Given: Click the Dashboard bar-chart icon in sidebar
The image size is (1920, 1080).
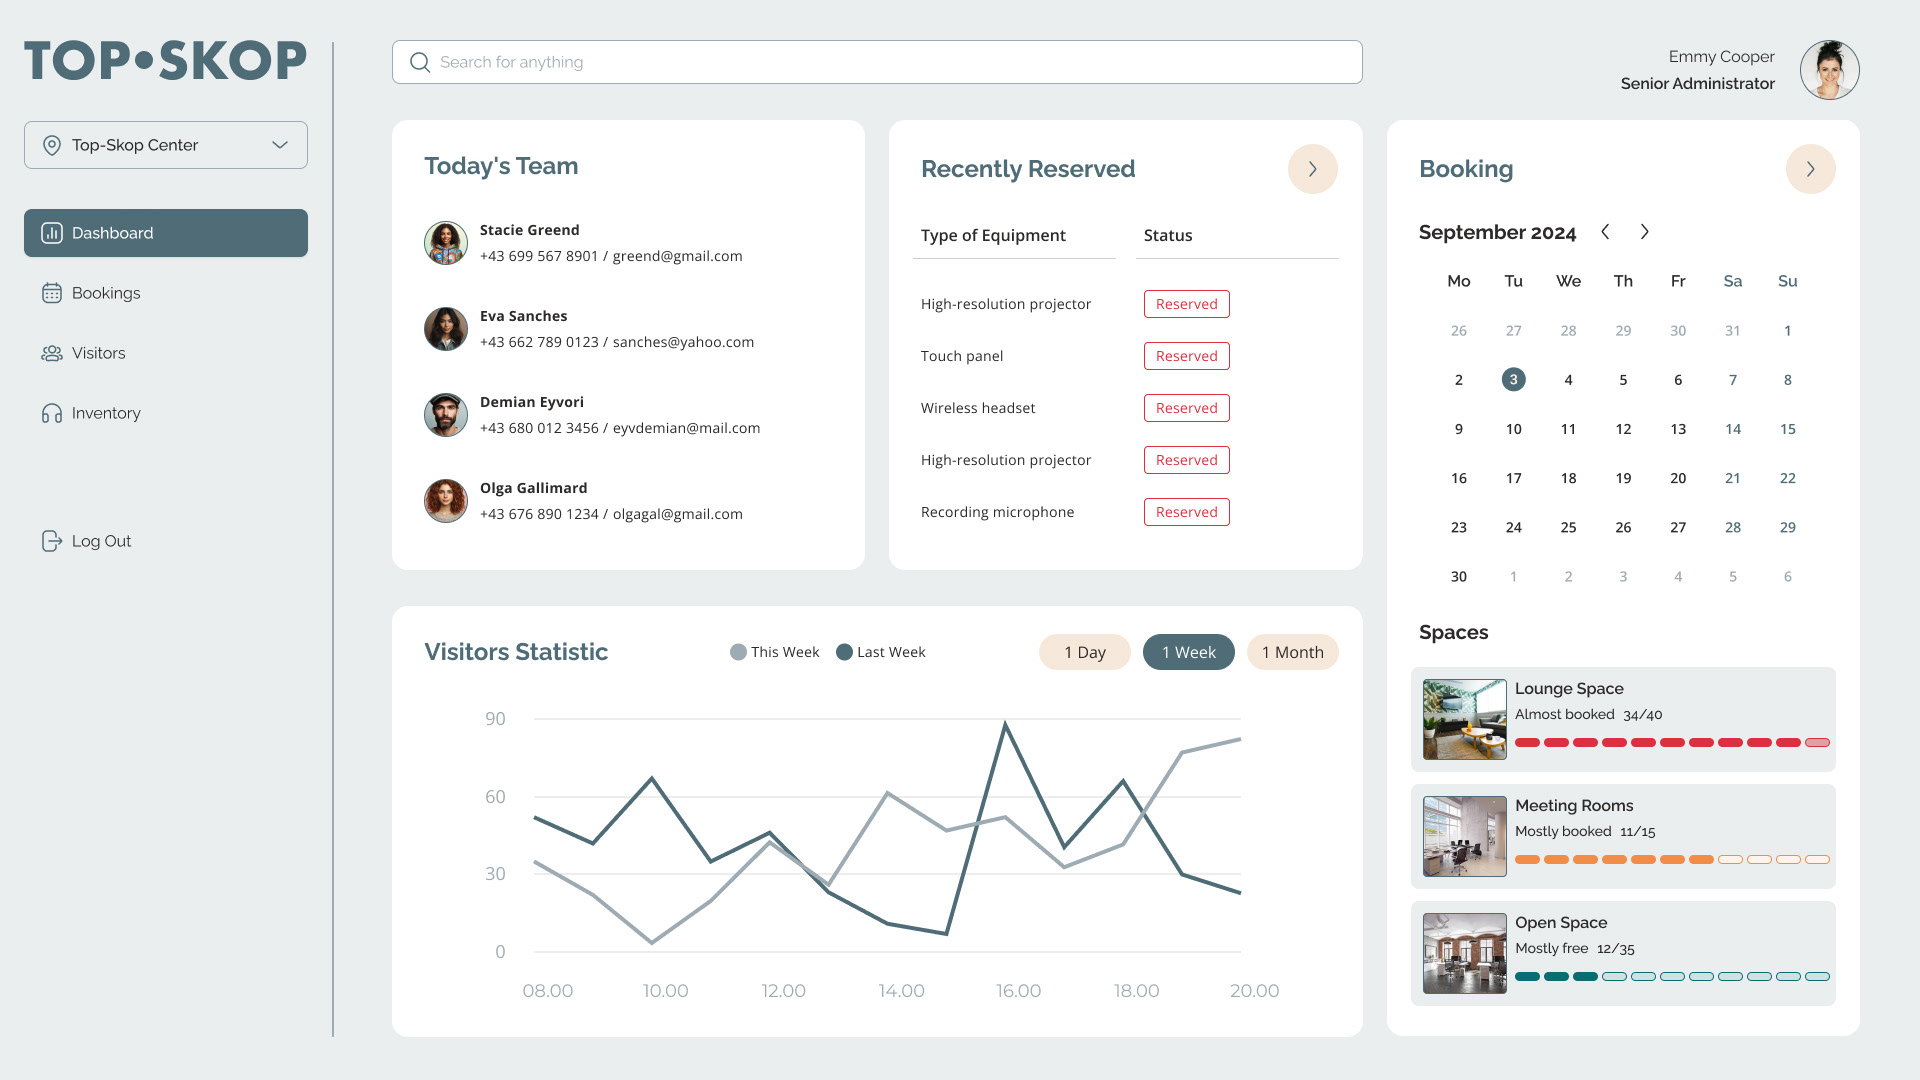Looking at the screenshot, I should point(52,233).
